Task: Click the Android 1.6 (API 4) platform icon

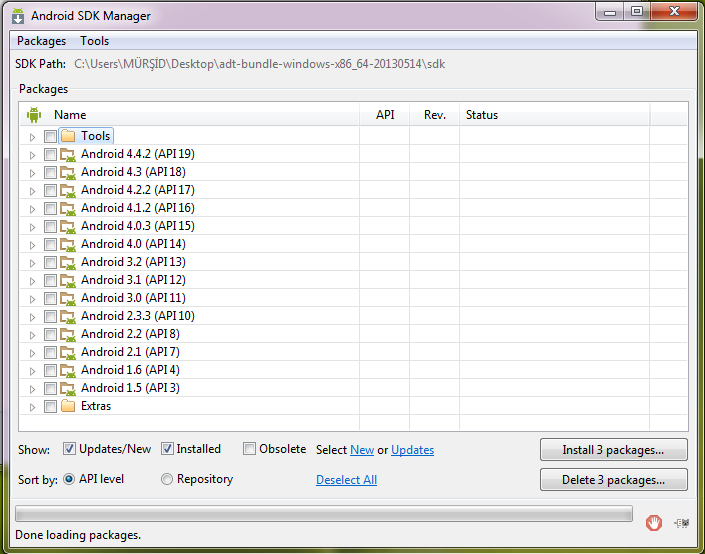Action: [x=68, y=370]
